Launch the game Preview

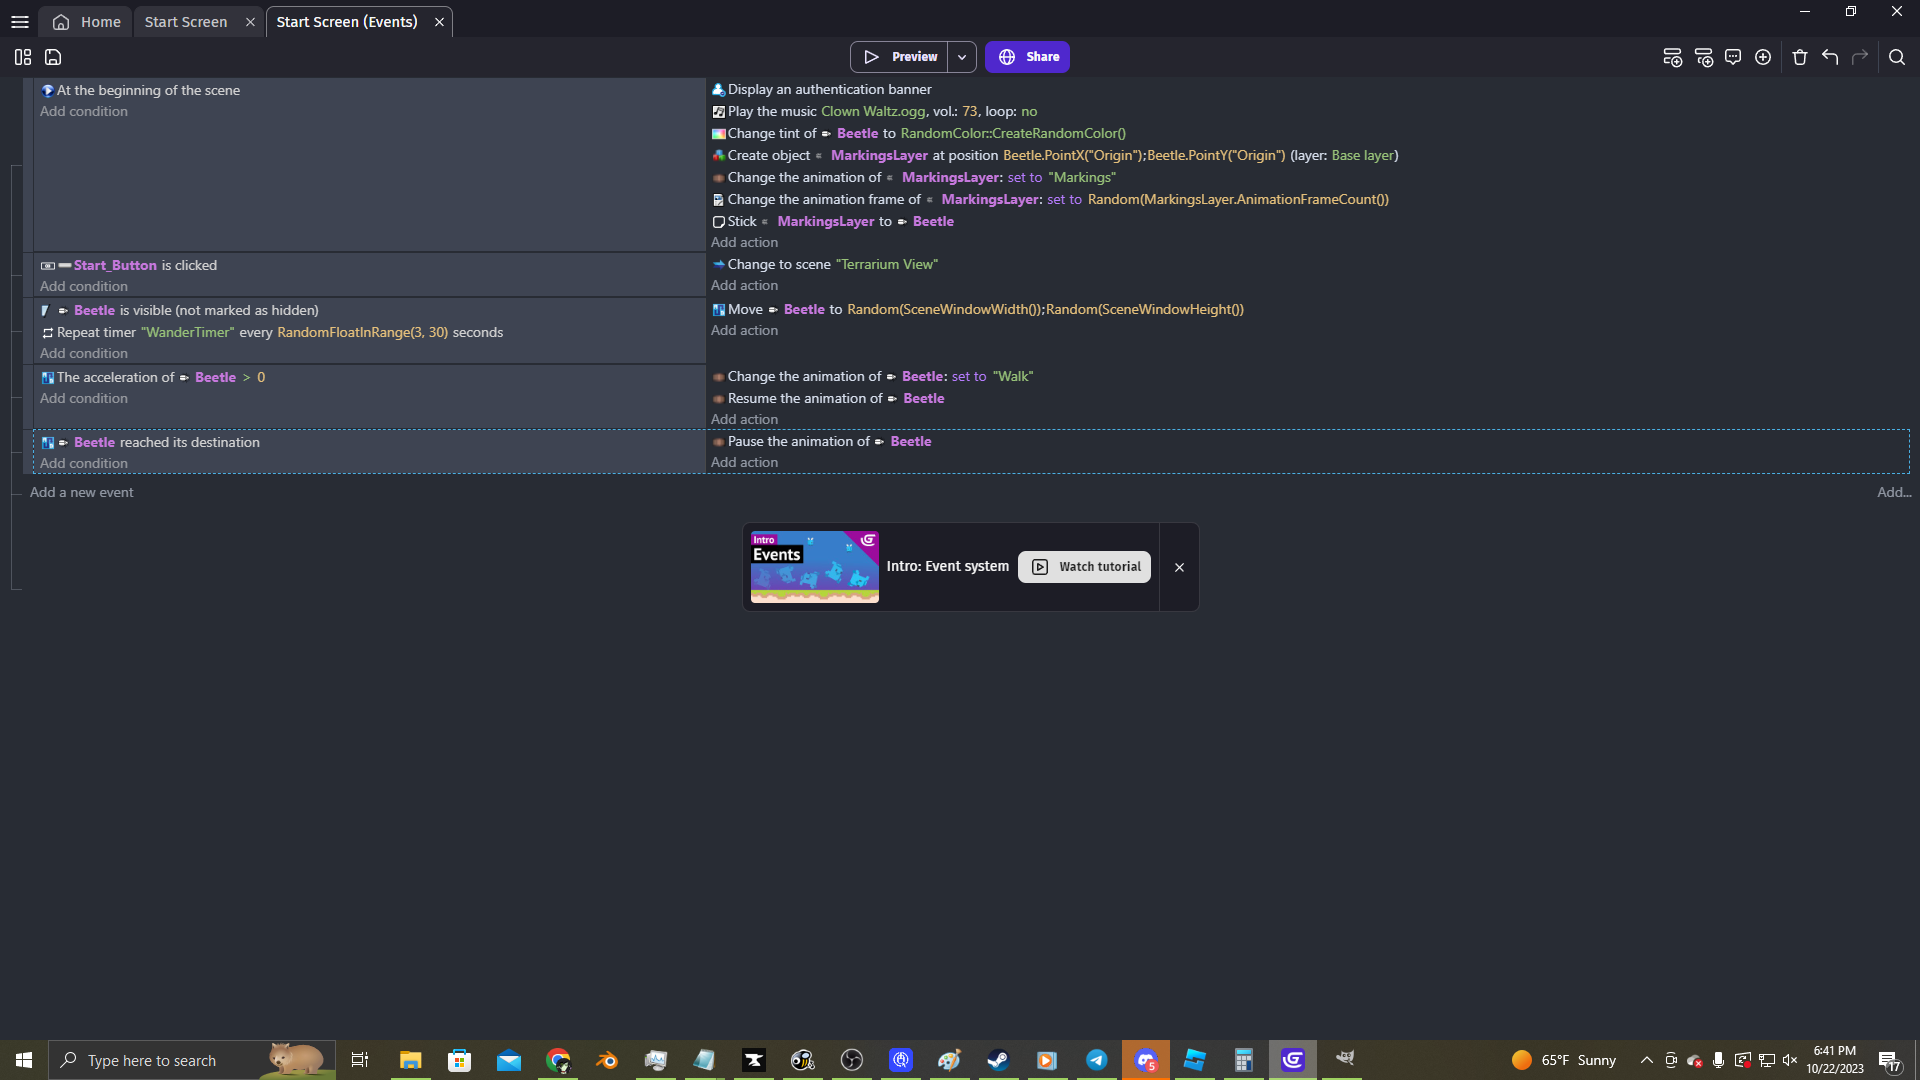pos(899,57)
